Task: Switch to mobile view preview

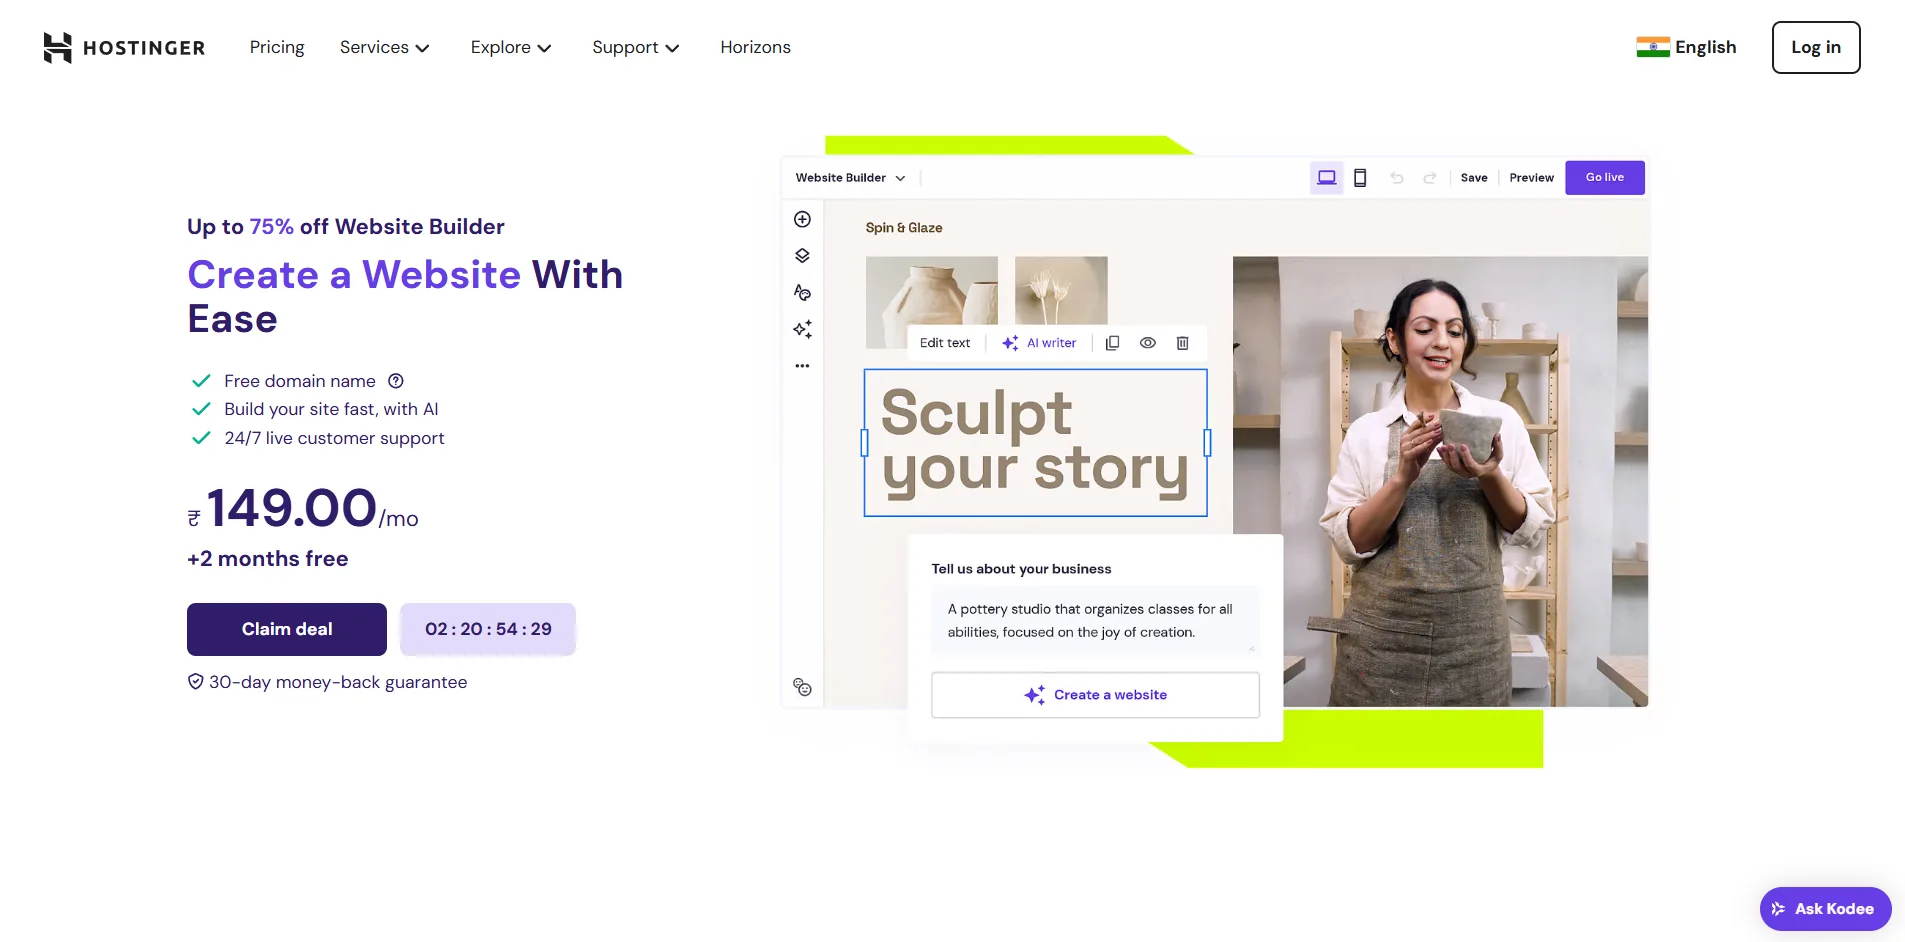Action: click(1360, 178)
